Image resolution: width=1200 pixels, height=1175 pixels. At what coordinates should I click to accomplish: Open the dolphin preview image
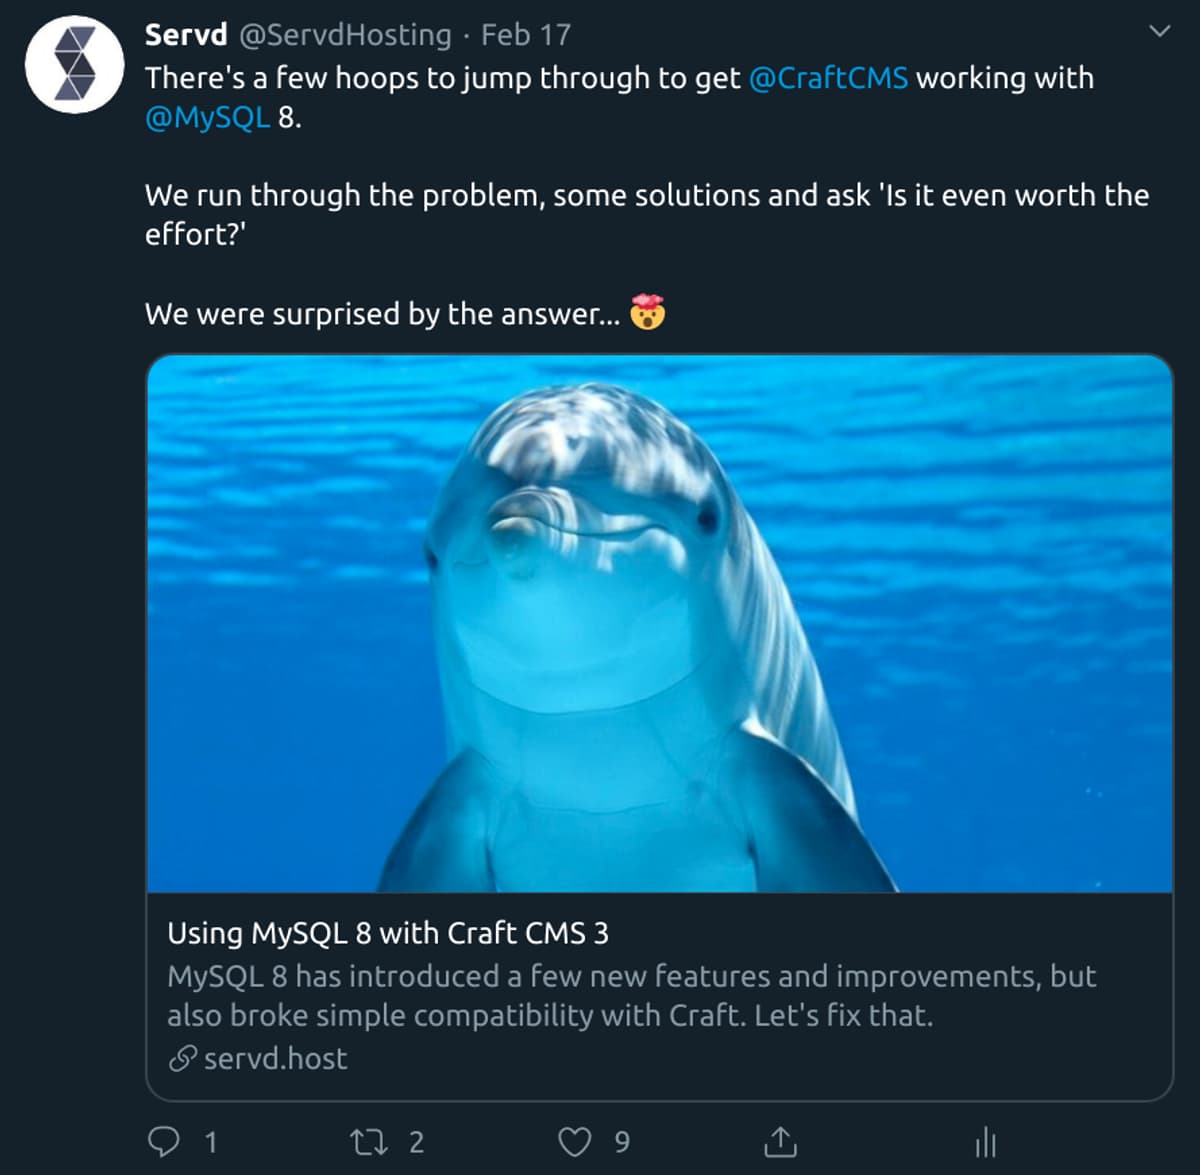pos(660,623)
